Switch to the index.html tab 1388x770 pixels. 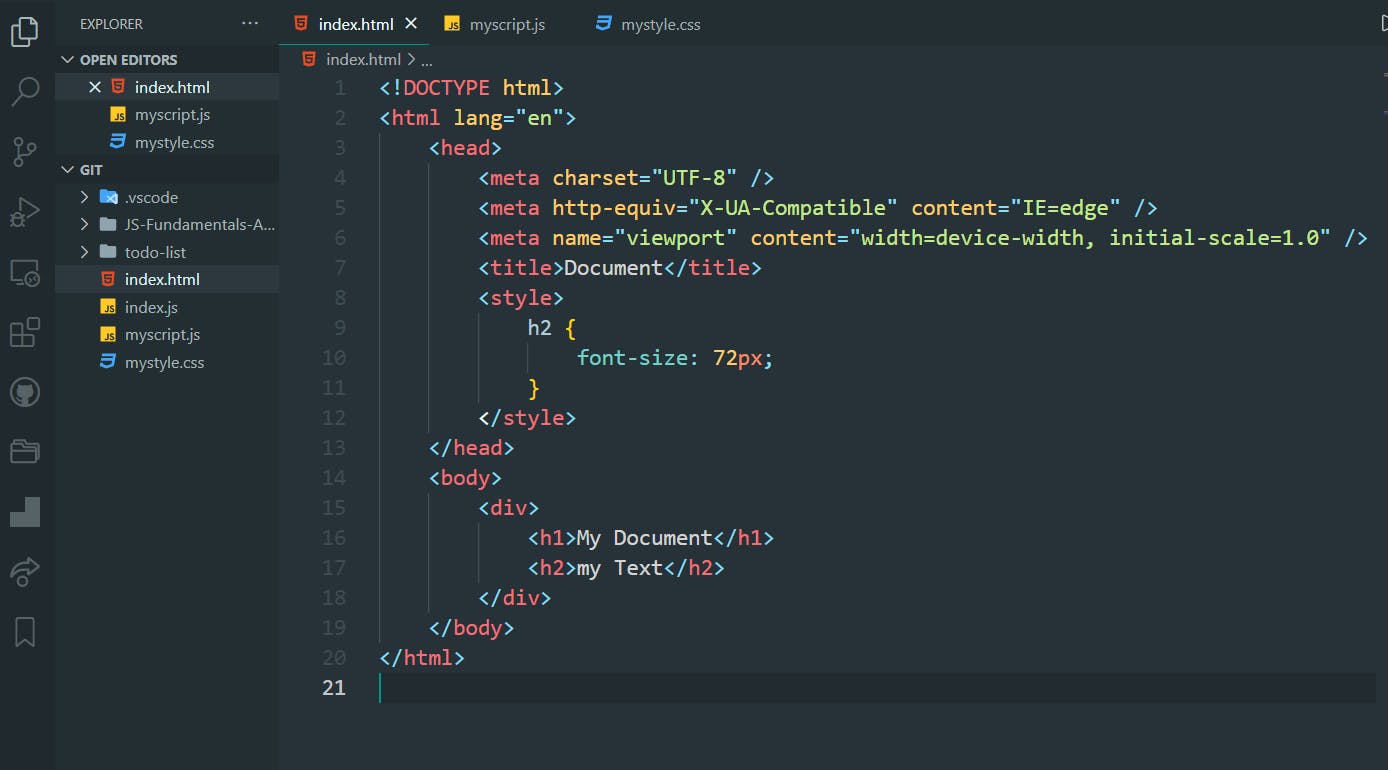(355, 23)
